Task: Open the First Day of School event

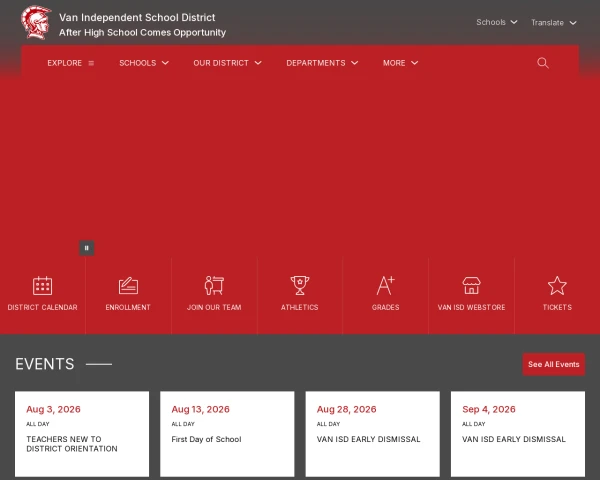Action: point(206,439)
